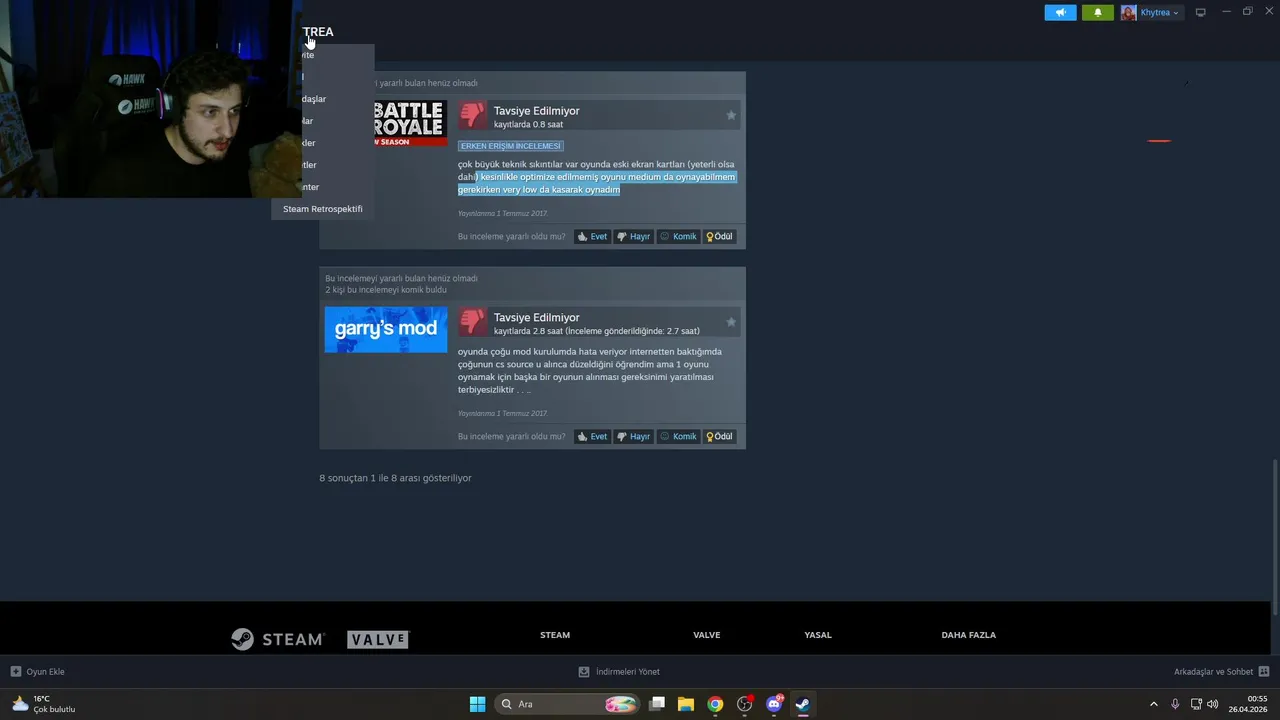Screen dimensions: 1280x720
Task: Open Discord from the taskbar
Action: 774,704
